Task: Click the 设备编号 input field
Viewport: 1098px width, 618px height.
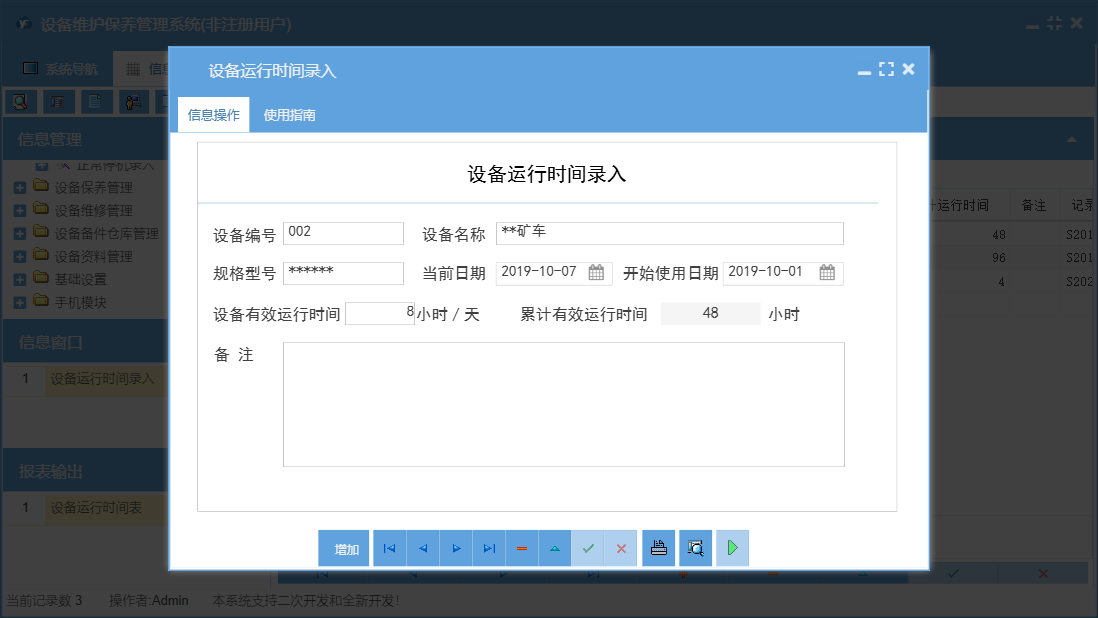Action: [343, 233]
